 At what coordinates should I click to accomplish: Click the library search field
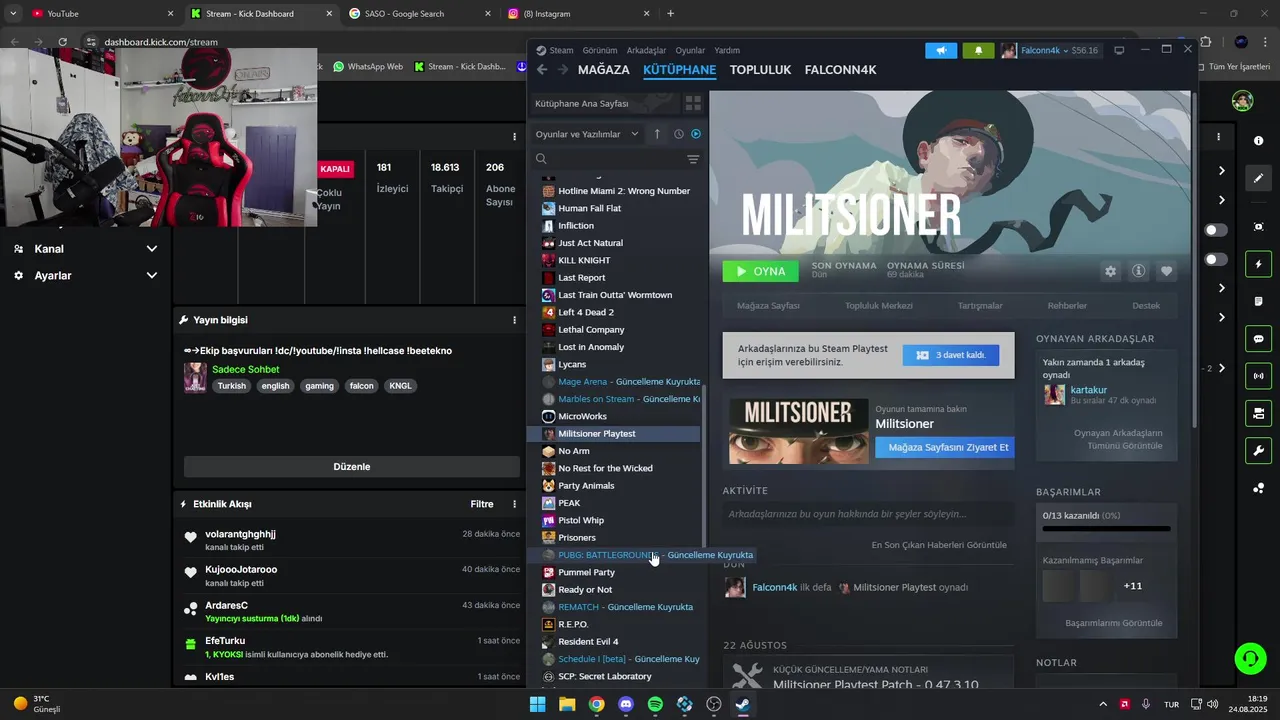pos(617,159)
